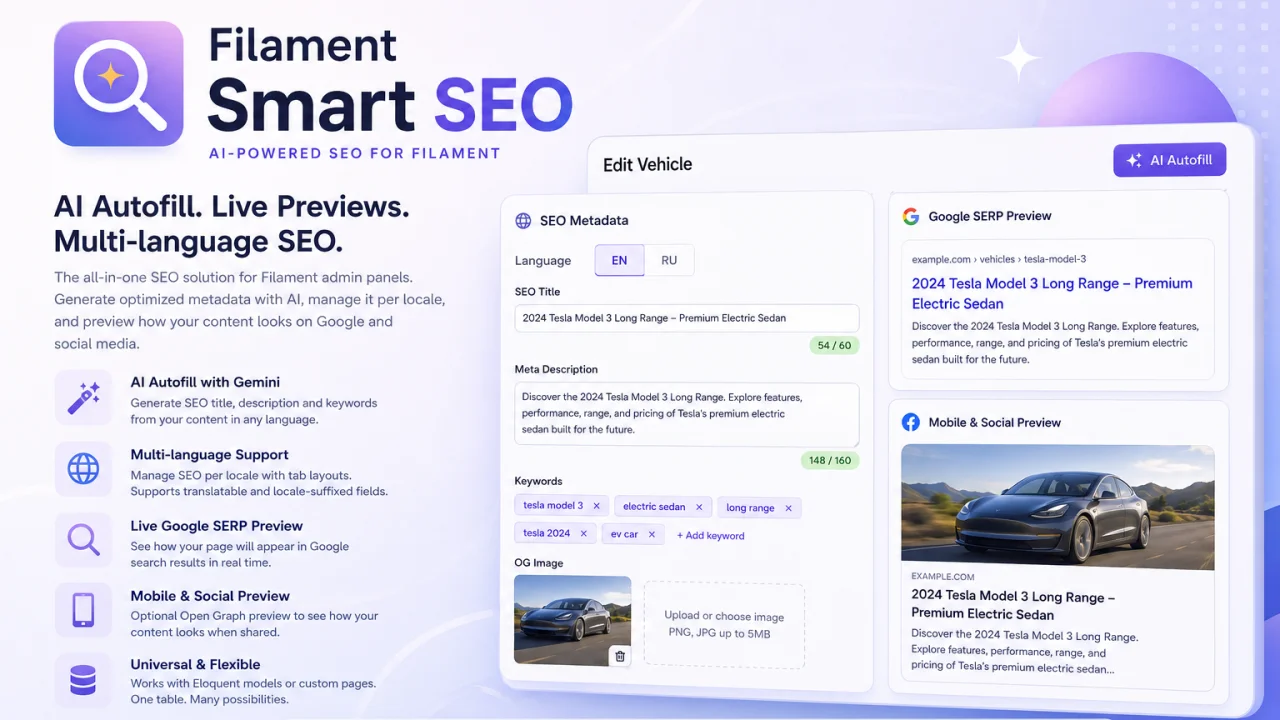Delete OG image with trash icon
1280x720 pixels.
pyautogui.click(x=620, y=656)
